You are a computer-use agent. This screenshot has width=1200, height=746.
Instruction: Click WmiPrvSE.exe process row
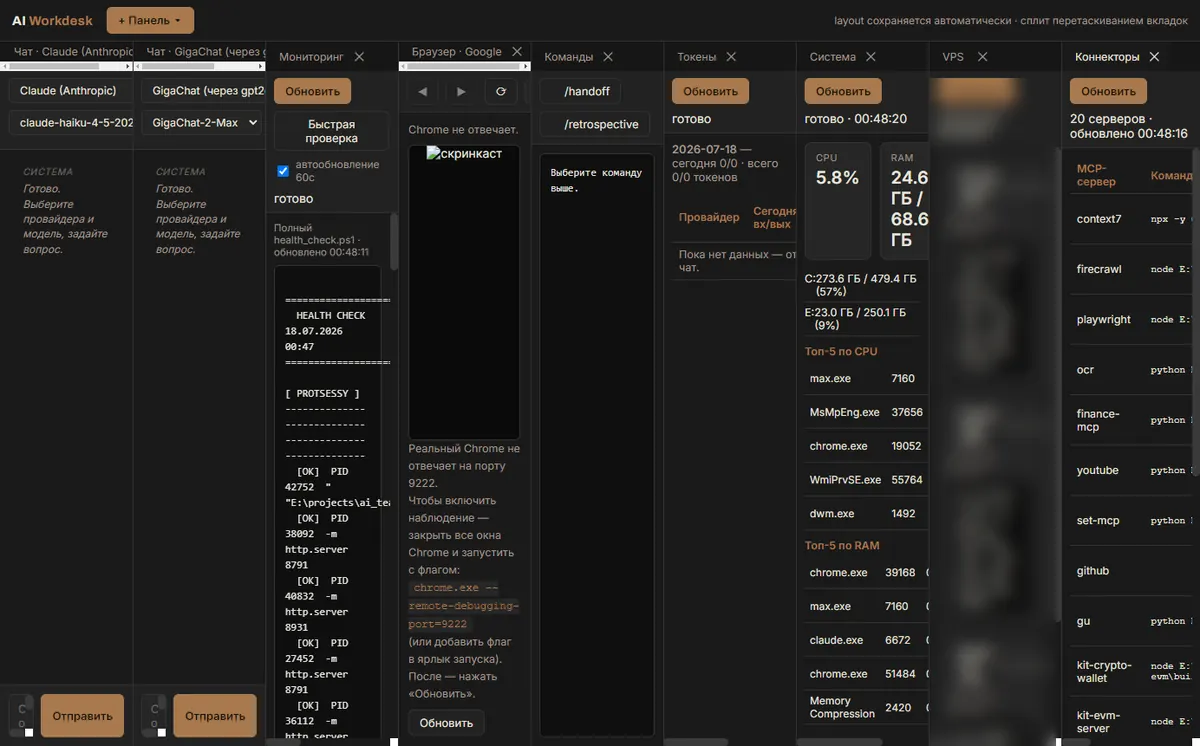click(x=867, y=480)
